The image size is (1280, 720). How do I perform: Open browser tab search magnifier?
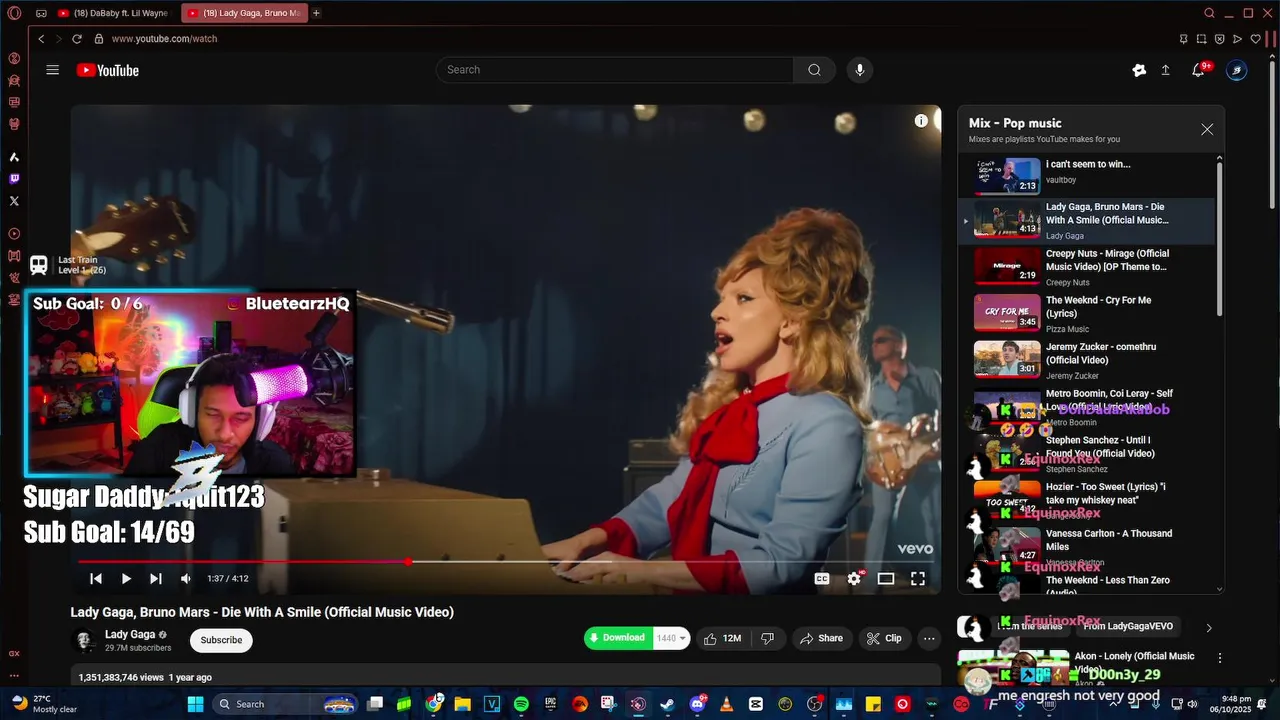tap(1209, 13)
